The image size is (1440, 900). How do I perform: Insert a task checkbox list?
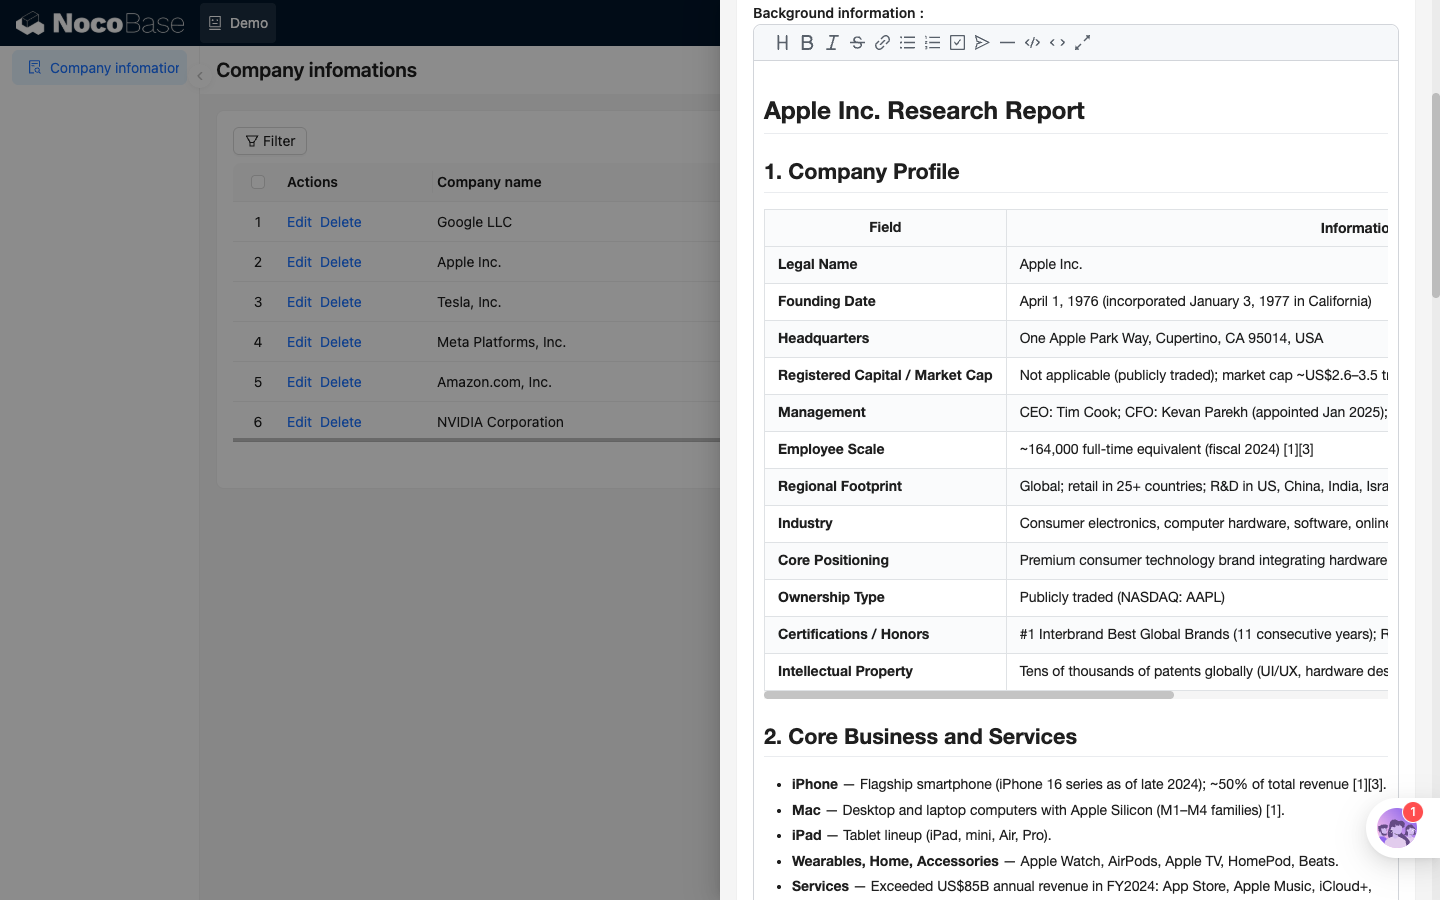(x=957, y=43)
